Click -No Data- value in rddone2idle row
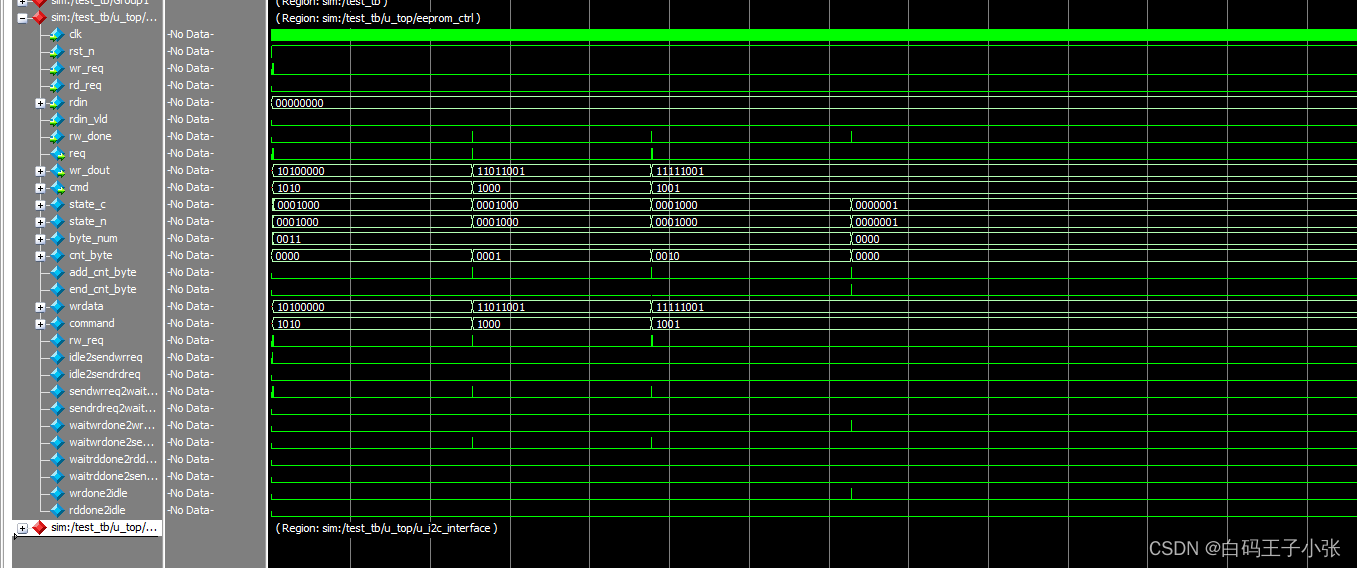Image resolution: width=1357 pixels, height=568 pixels. coord(190,510)
